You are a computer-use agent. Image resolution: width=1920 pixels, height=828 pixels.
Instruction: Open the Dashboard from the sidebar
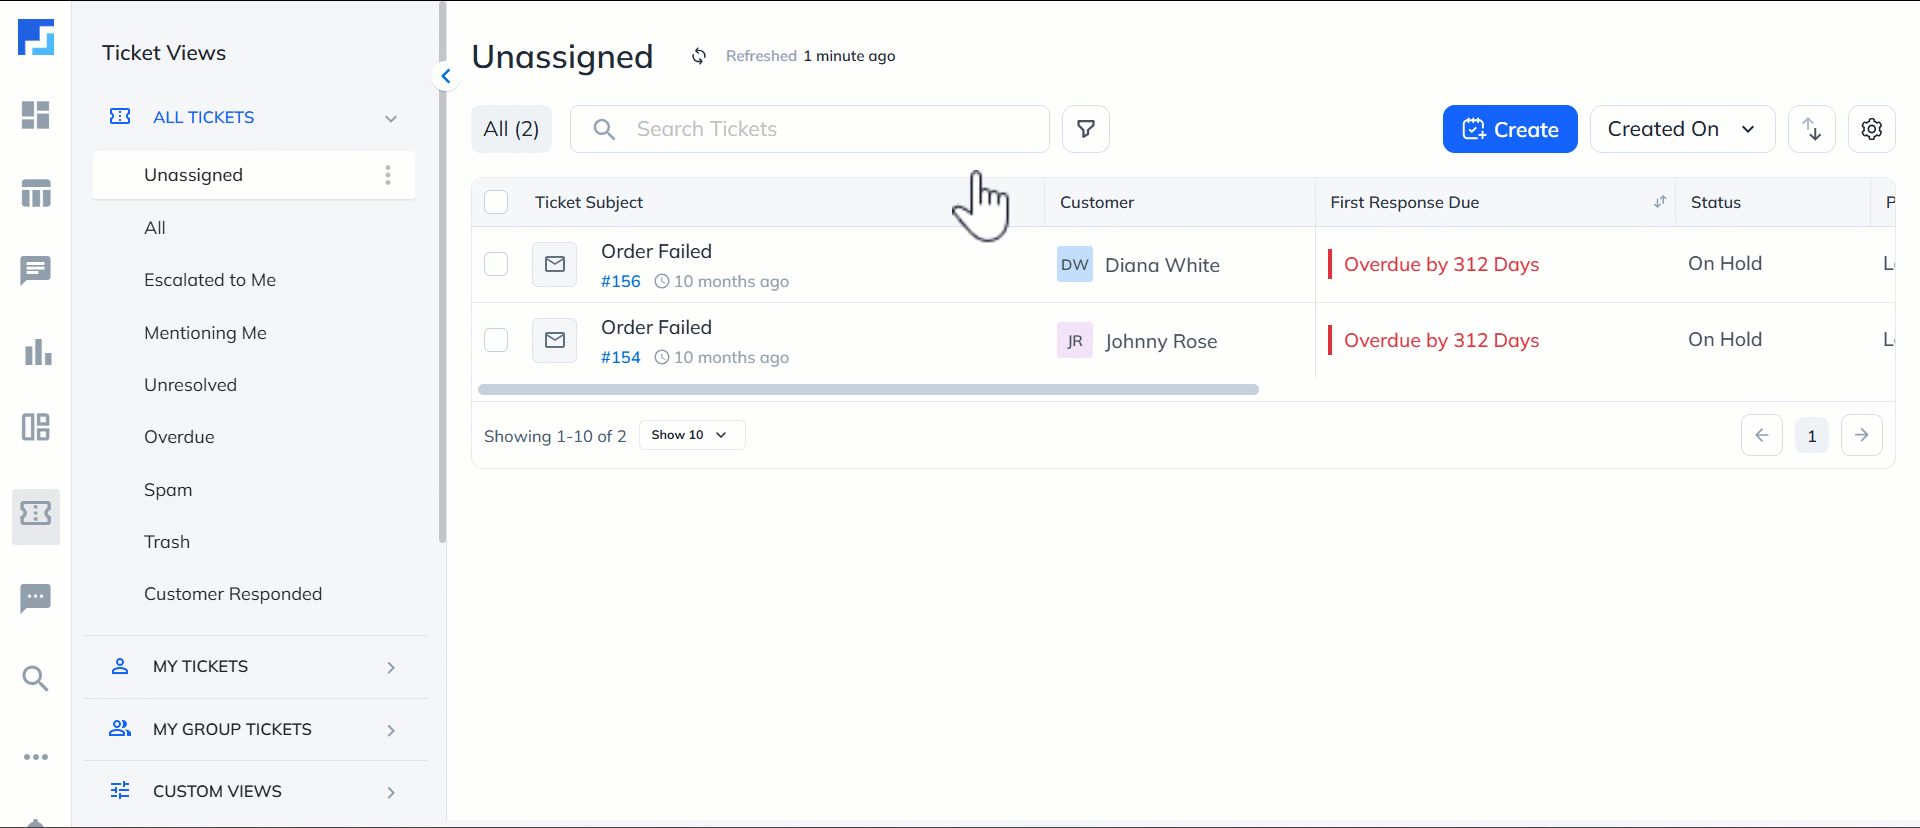(x=36, y=115)
